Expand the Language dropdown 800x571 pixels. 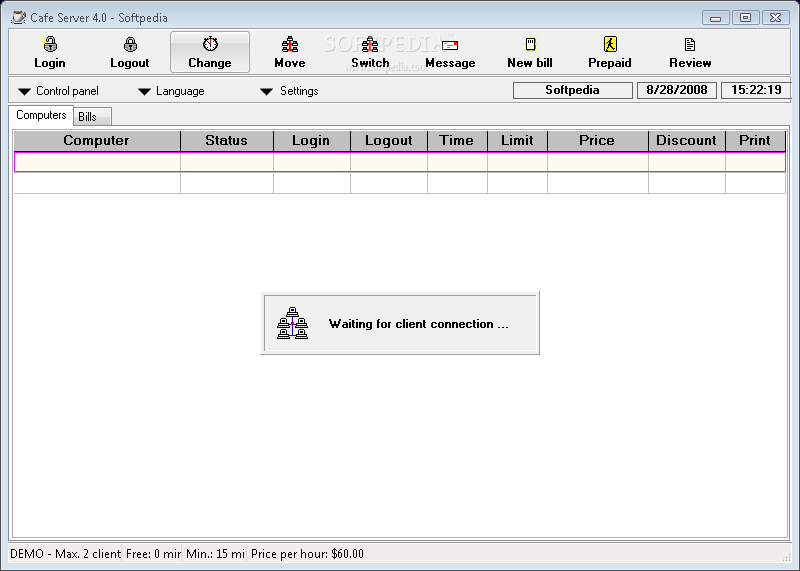click(x=171, y=91)
